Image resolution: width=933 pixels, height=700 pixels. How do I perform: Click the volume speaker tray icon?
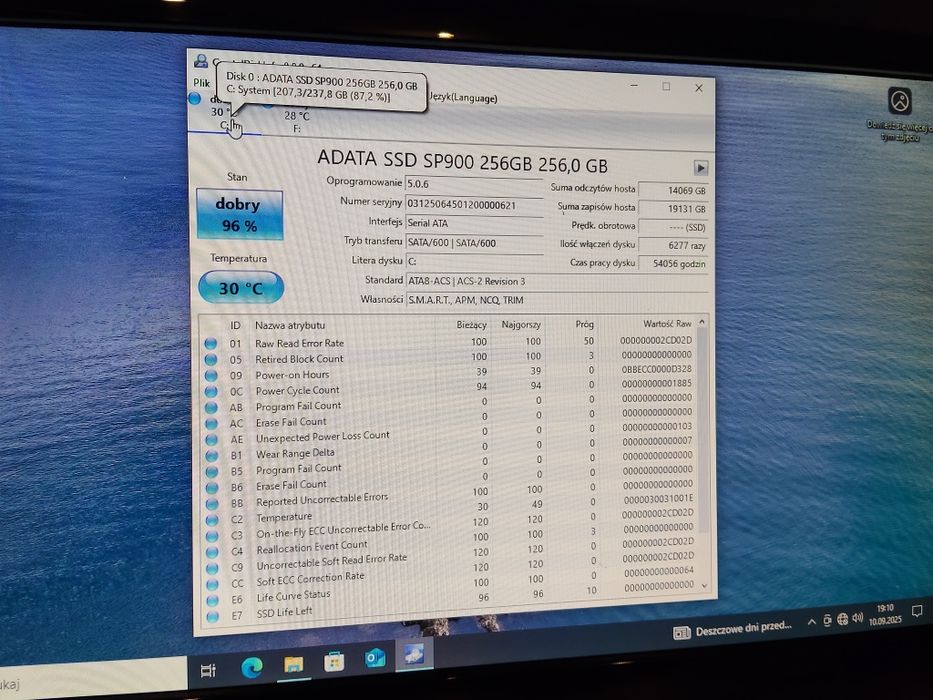[x=857, y=617]
